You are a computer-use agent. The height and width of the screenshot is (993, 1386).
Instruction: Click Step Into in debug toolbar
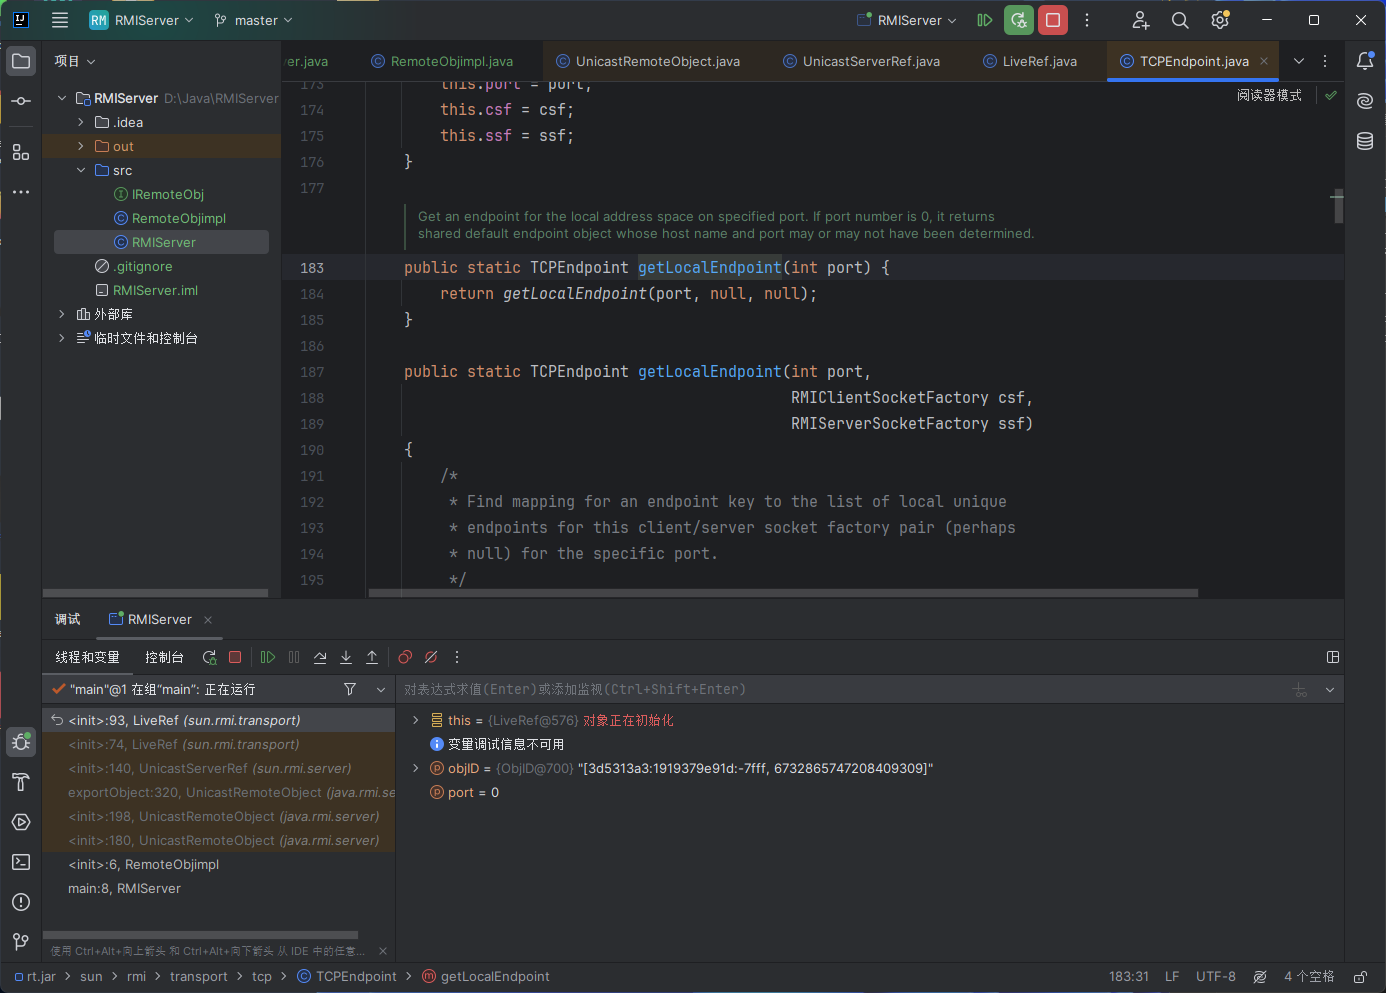[346, 657]
